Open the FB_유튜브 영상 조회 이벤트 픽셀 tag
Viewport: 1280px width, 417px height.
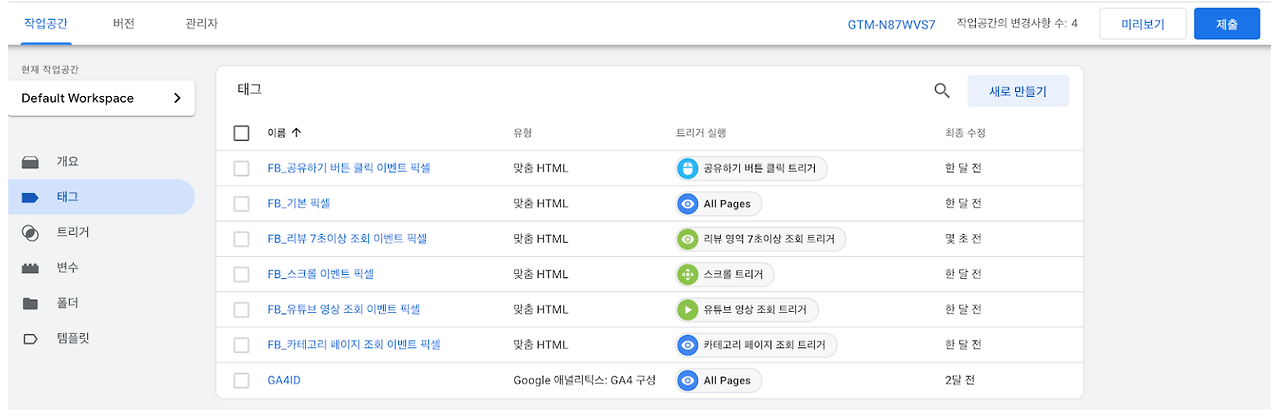343,309
